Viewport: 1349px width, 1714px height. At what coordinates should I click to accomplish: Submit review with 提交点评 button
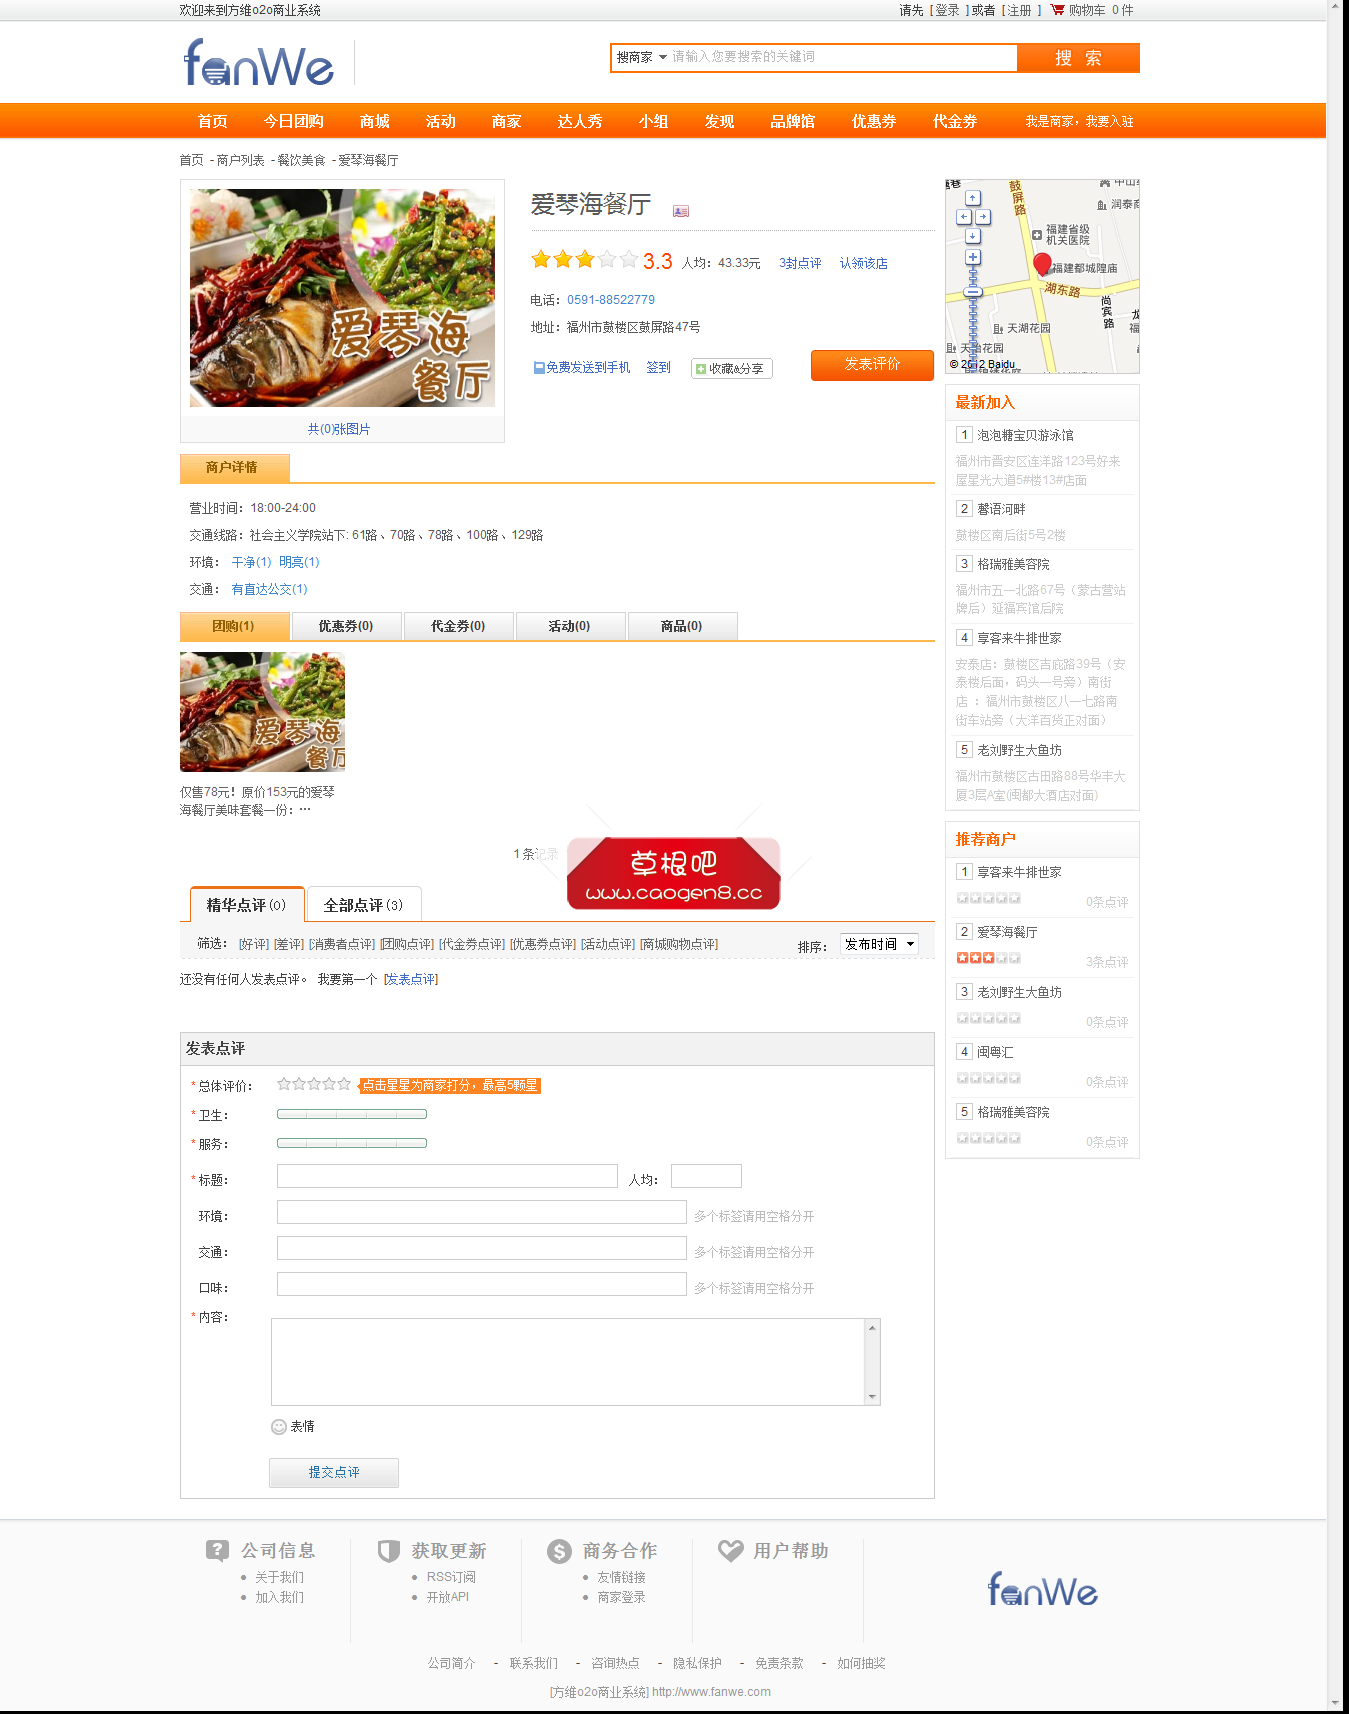[x=334, y=1472]
